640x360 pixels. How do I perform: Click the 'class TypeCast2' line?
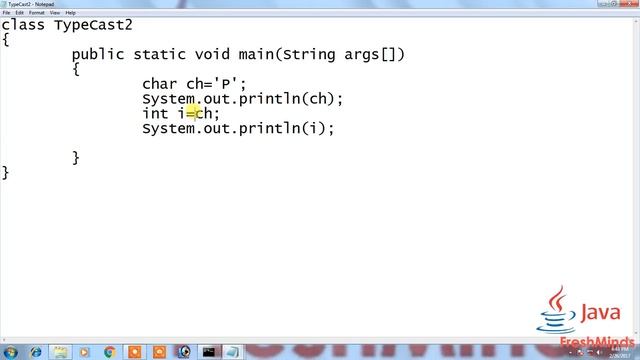(67, 25)
